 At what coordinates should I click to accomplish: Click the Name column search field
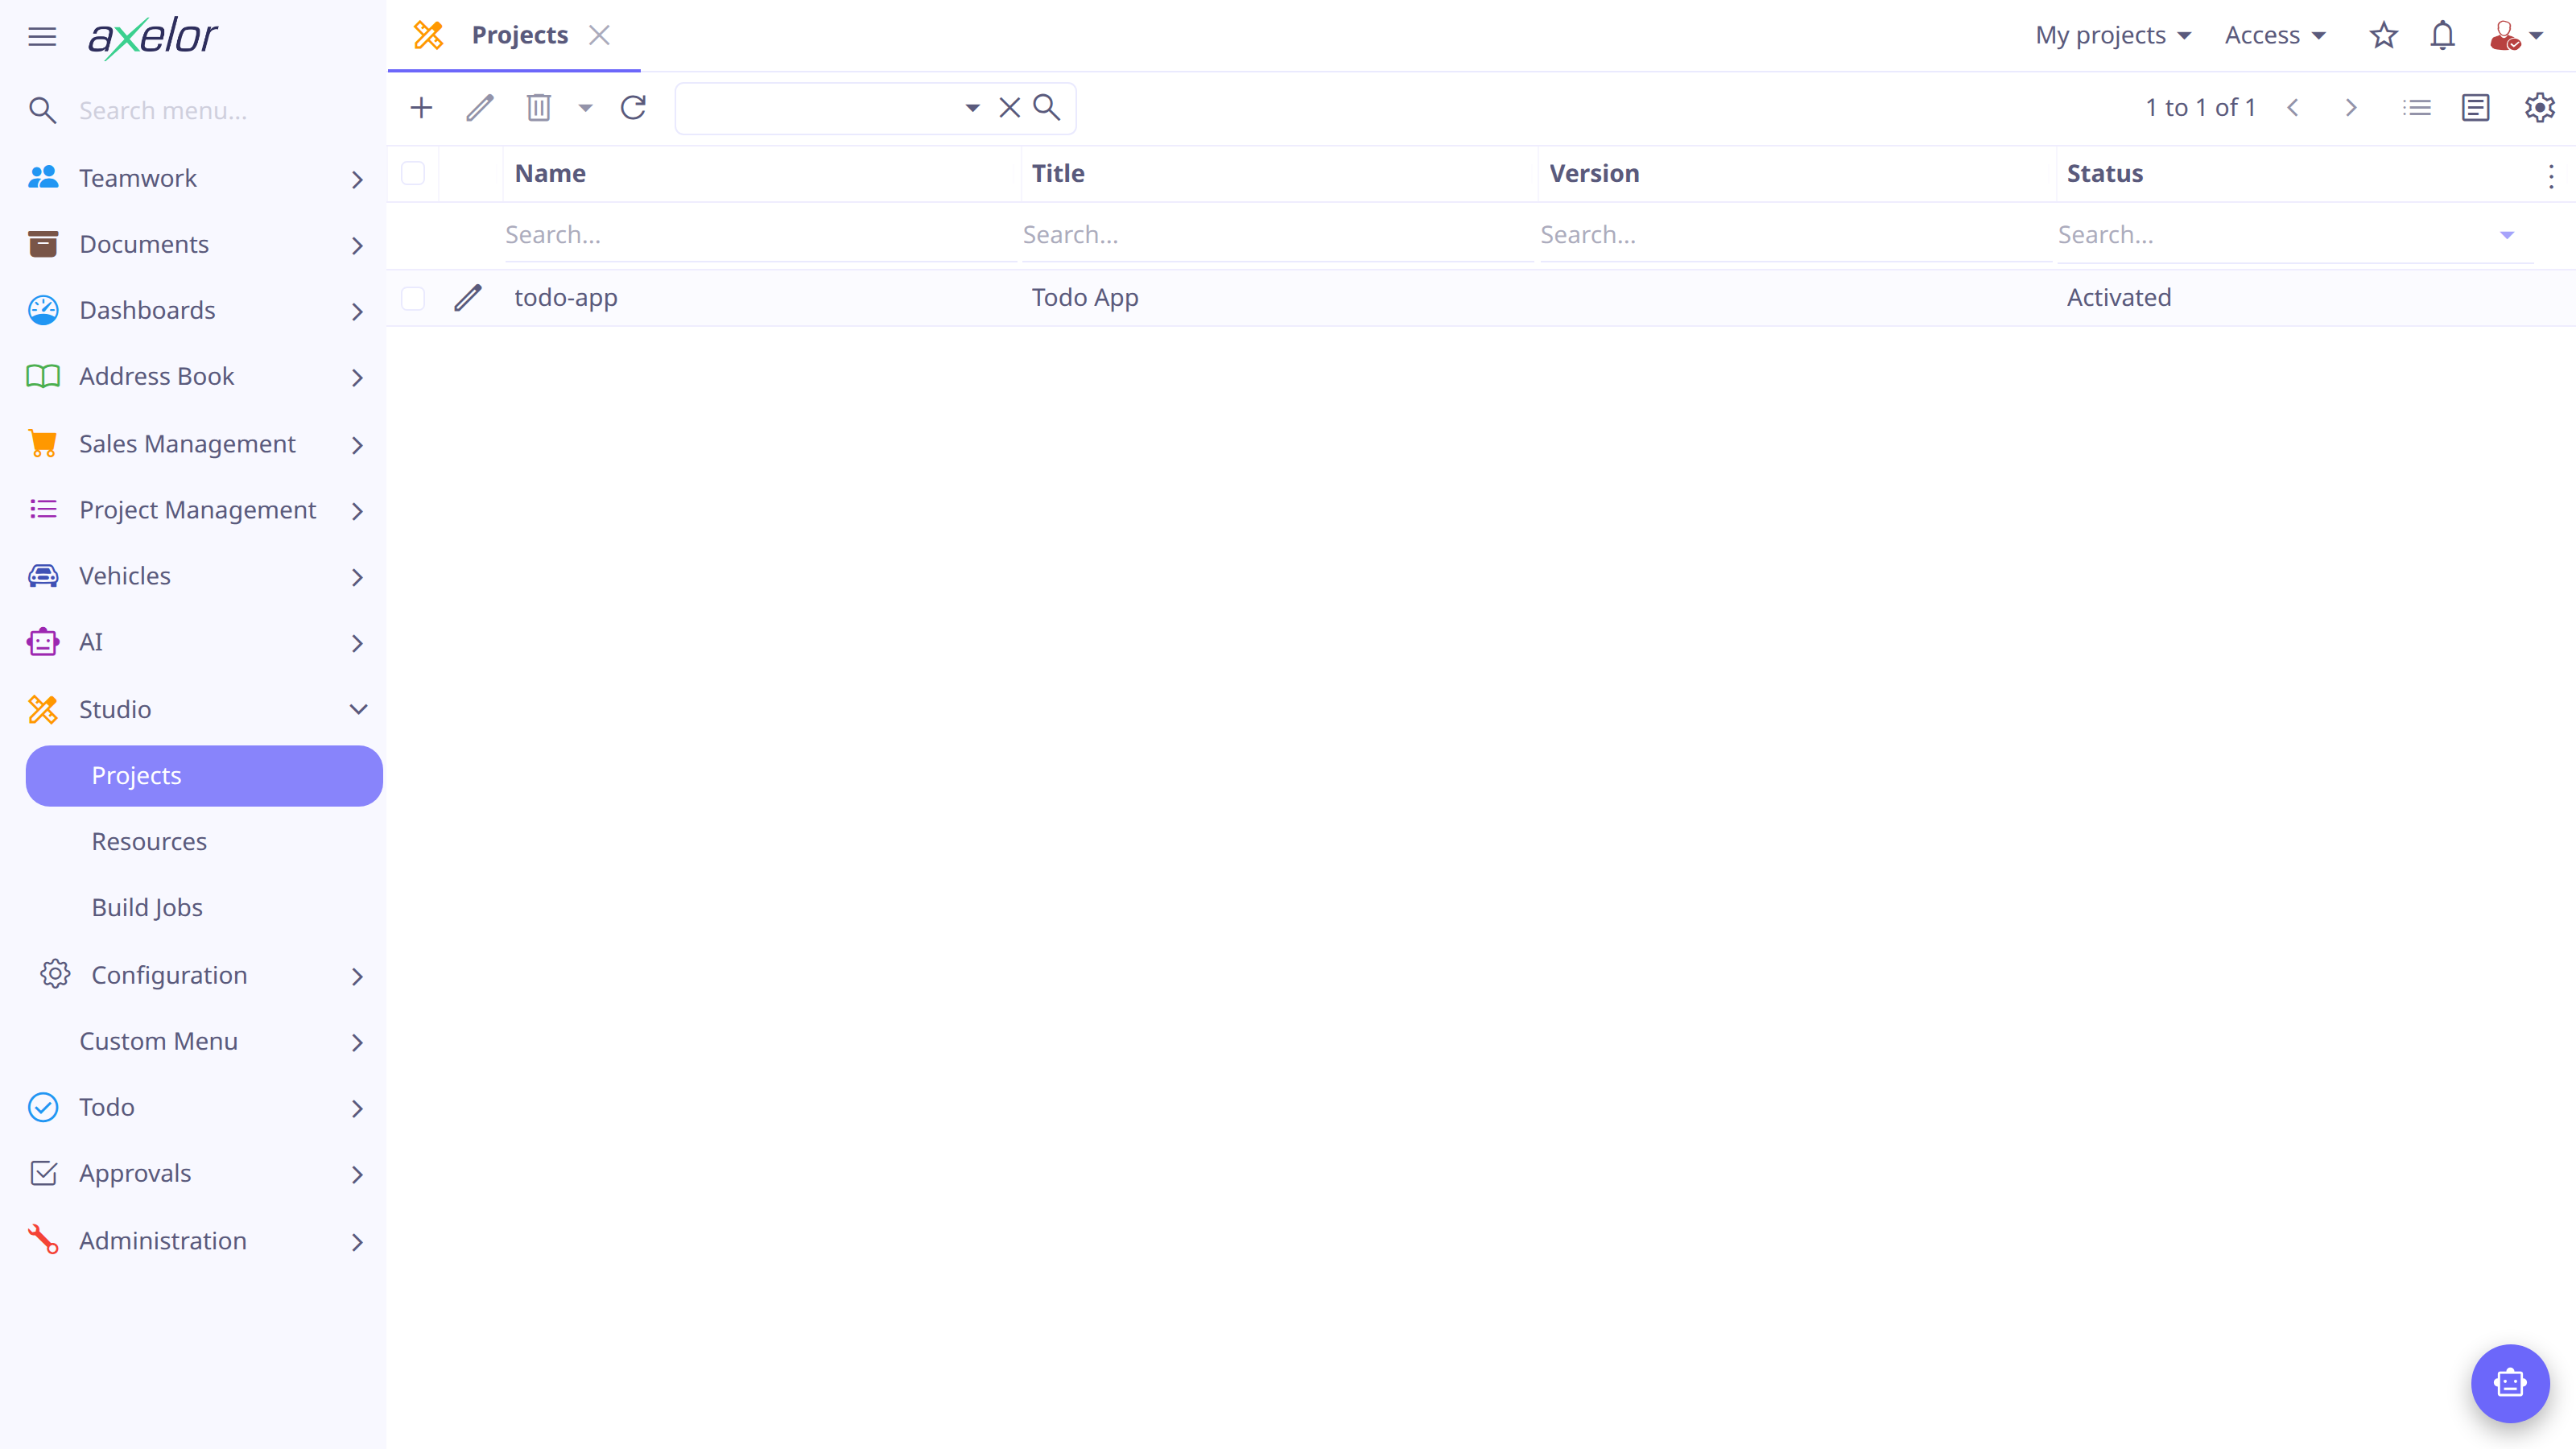(761, 235)
